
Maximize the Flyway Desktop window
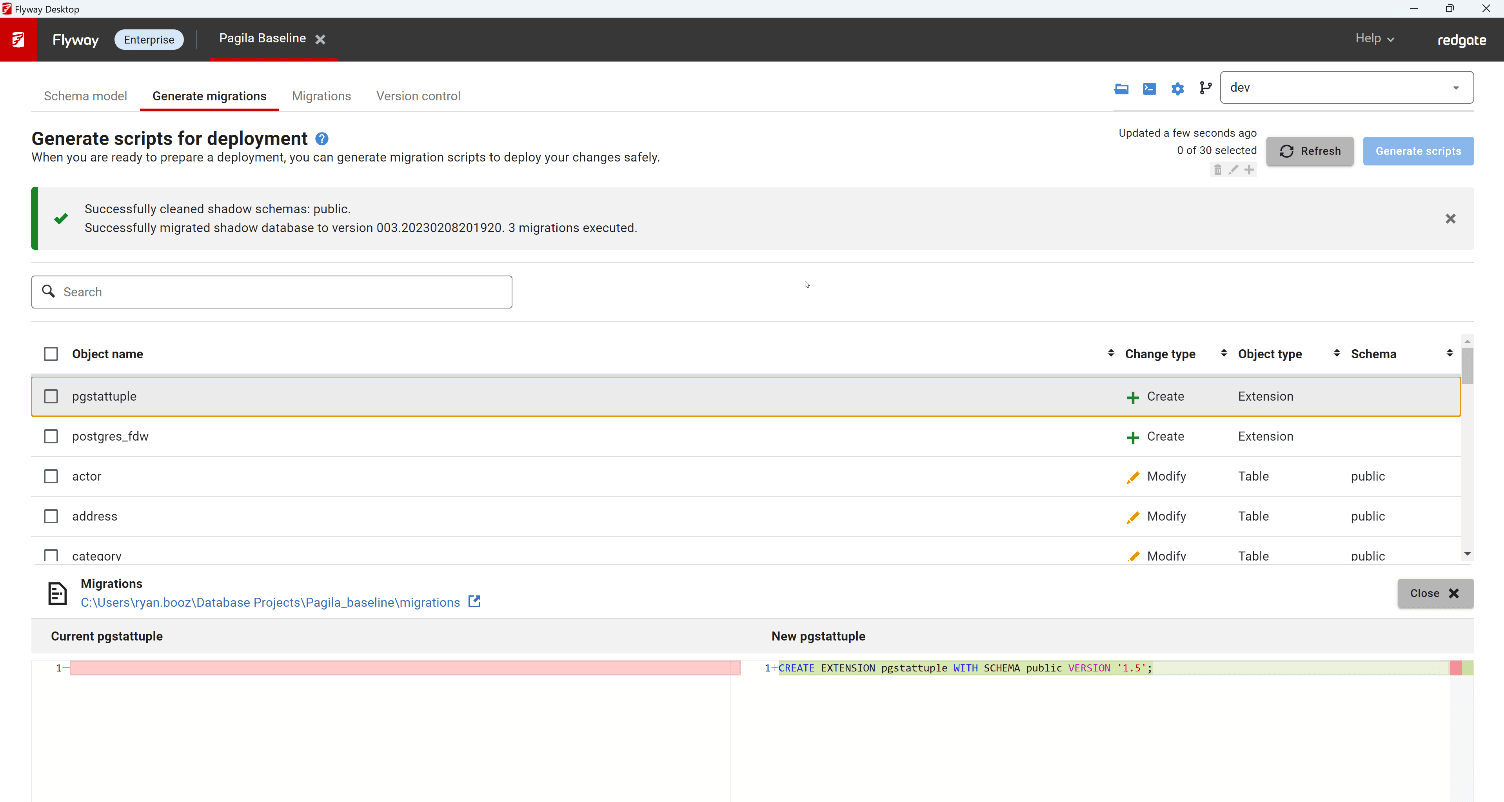point(1449,8)
